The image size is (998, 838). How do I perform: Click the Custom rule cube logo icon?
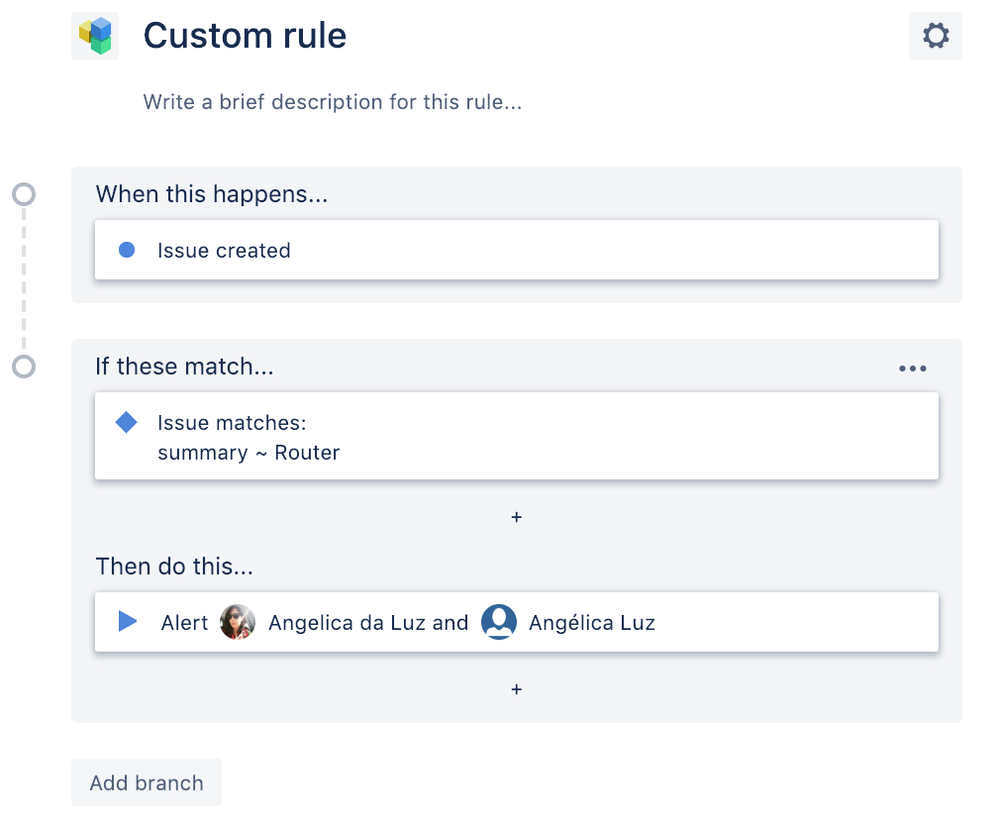95,34
